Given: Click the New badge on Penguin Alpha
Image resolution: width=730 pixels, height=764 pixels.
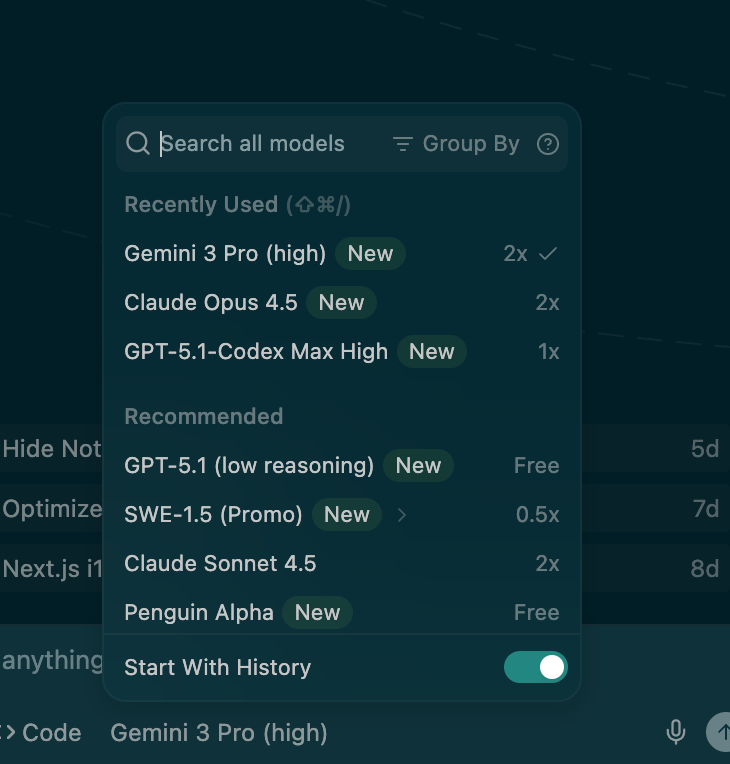Looking at the screenshot, I should point(317,613).
